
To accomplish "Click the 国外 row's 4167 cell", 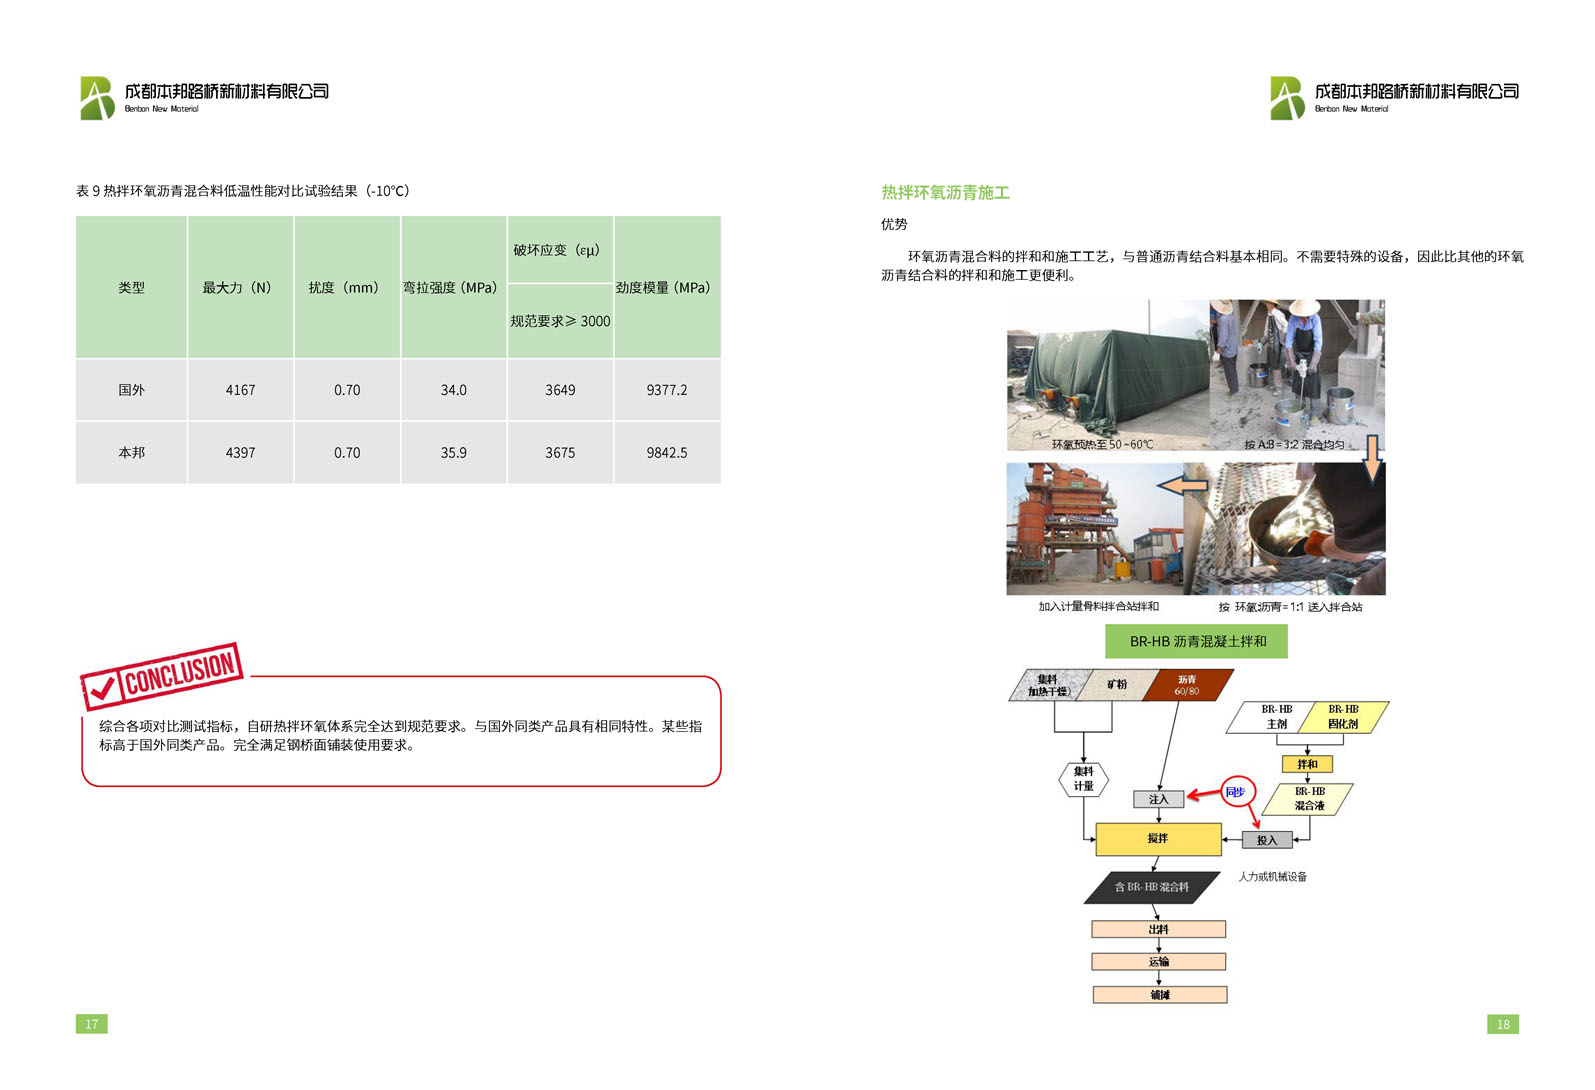I will (x=240, y=390).
